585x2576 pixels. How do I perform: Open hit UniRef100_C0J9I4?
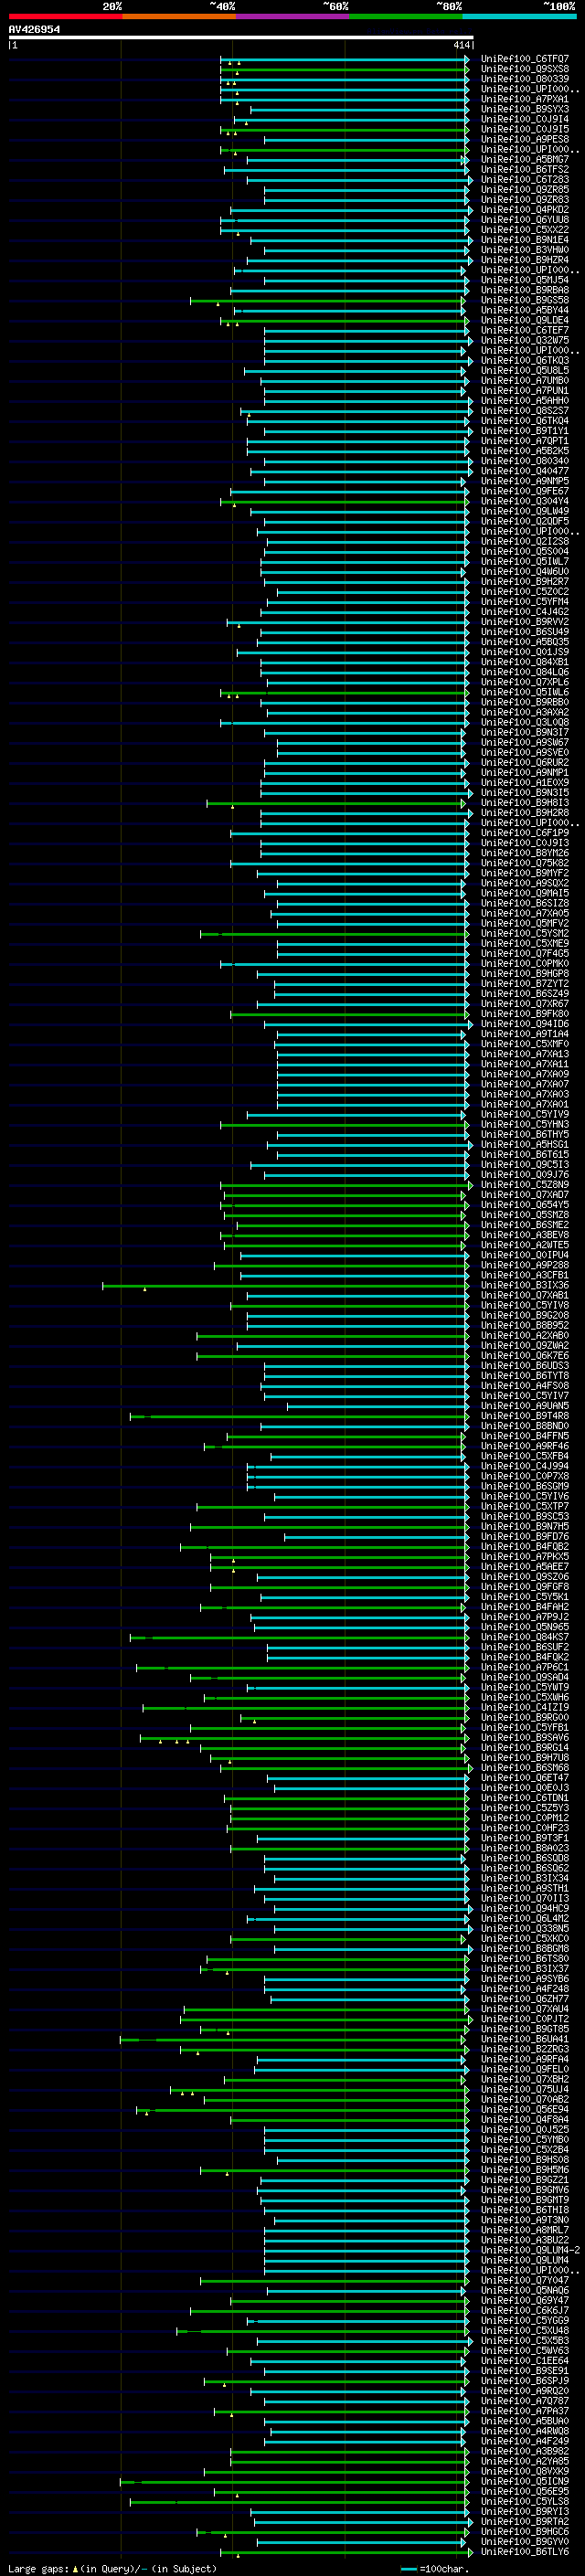[524, 119]
